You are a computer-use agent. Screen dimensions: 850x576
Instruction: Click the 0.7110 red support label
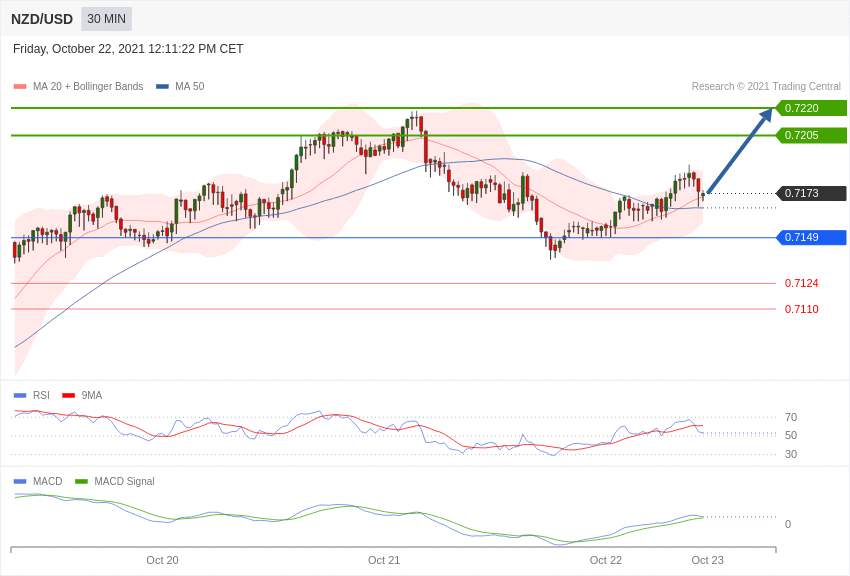coord(801,309)
